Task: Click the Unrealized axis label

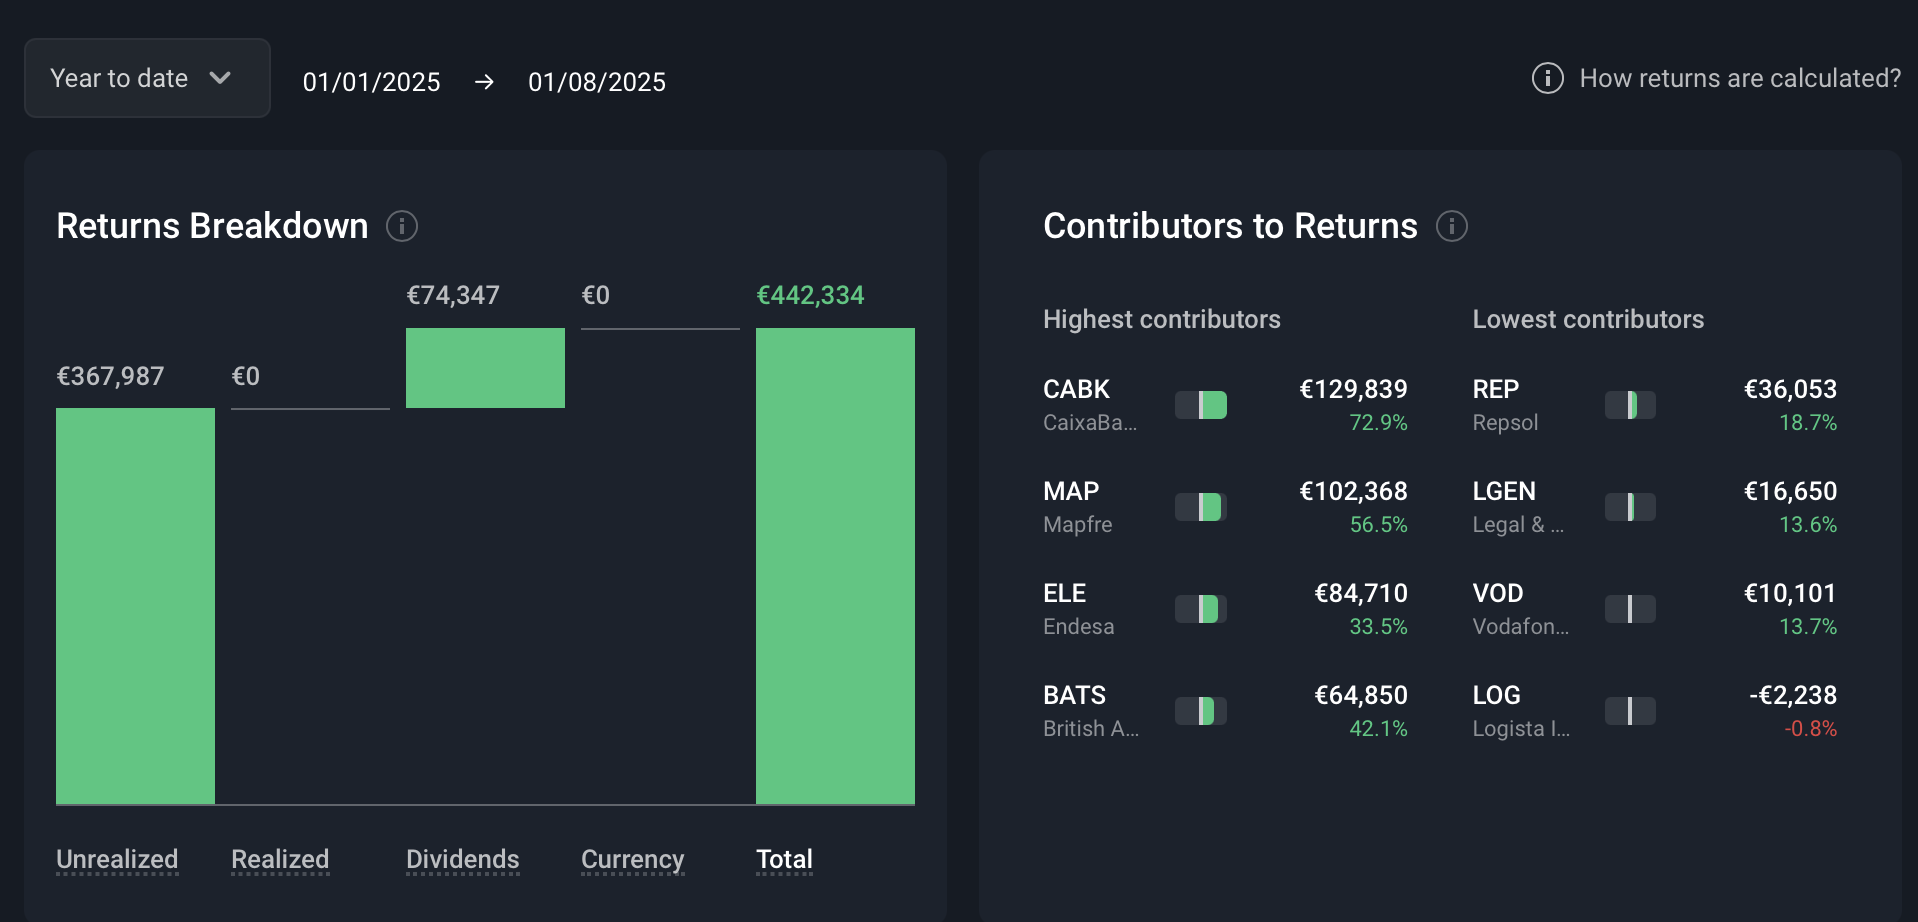Action: (x=117, y=859)
